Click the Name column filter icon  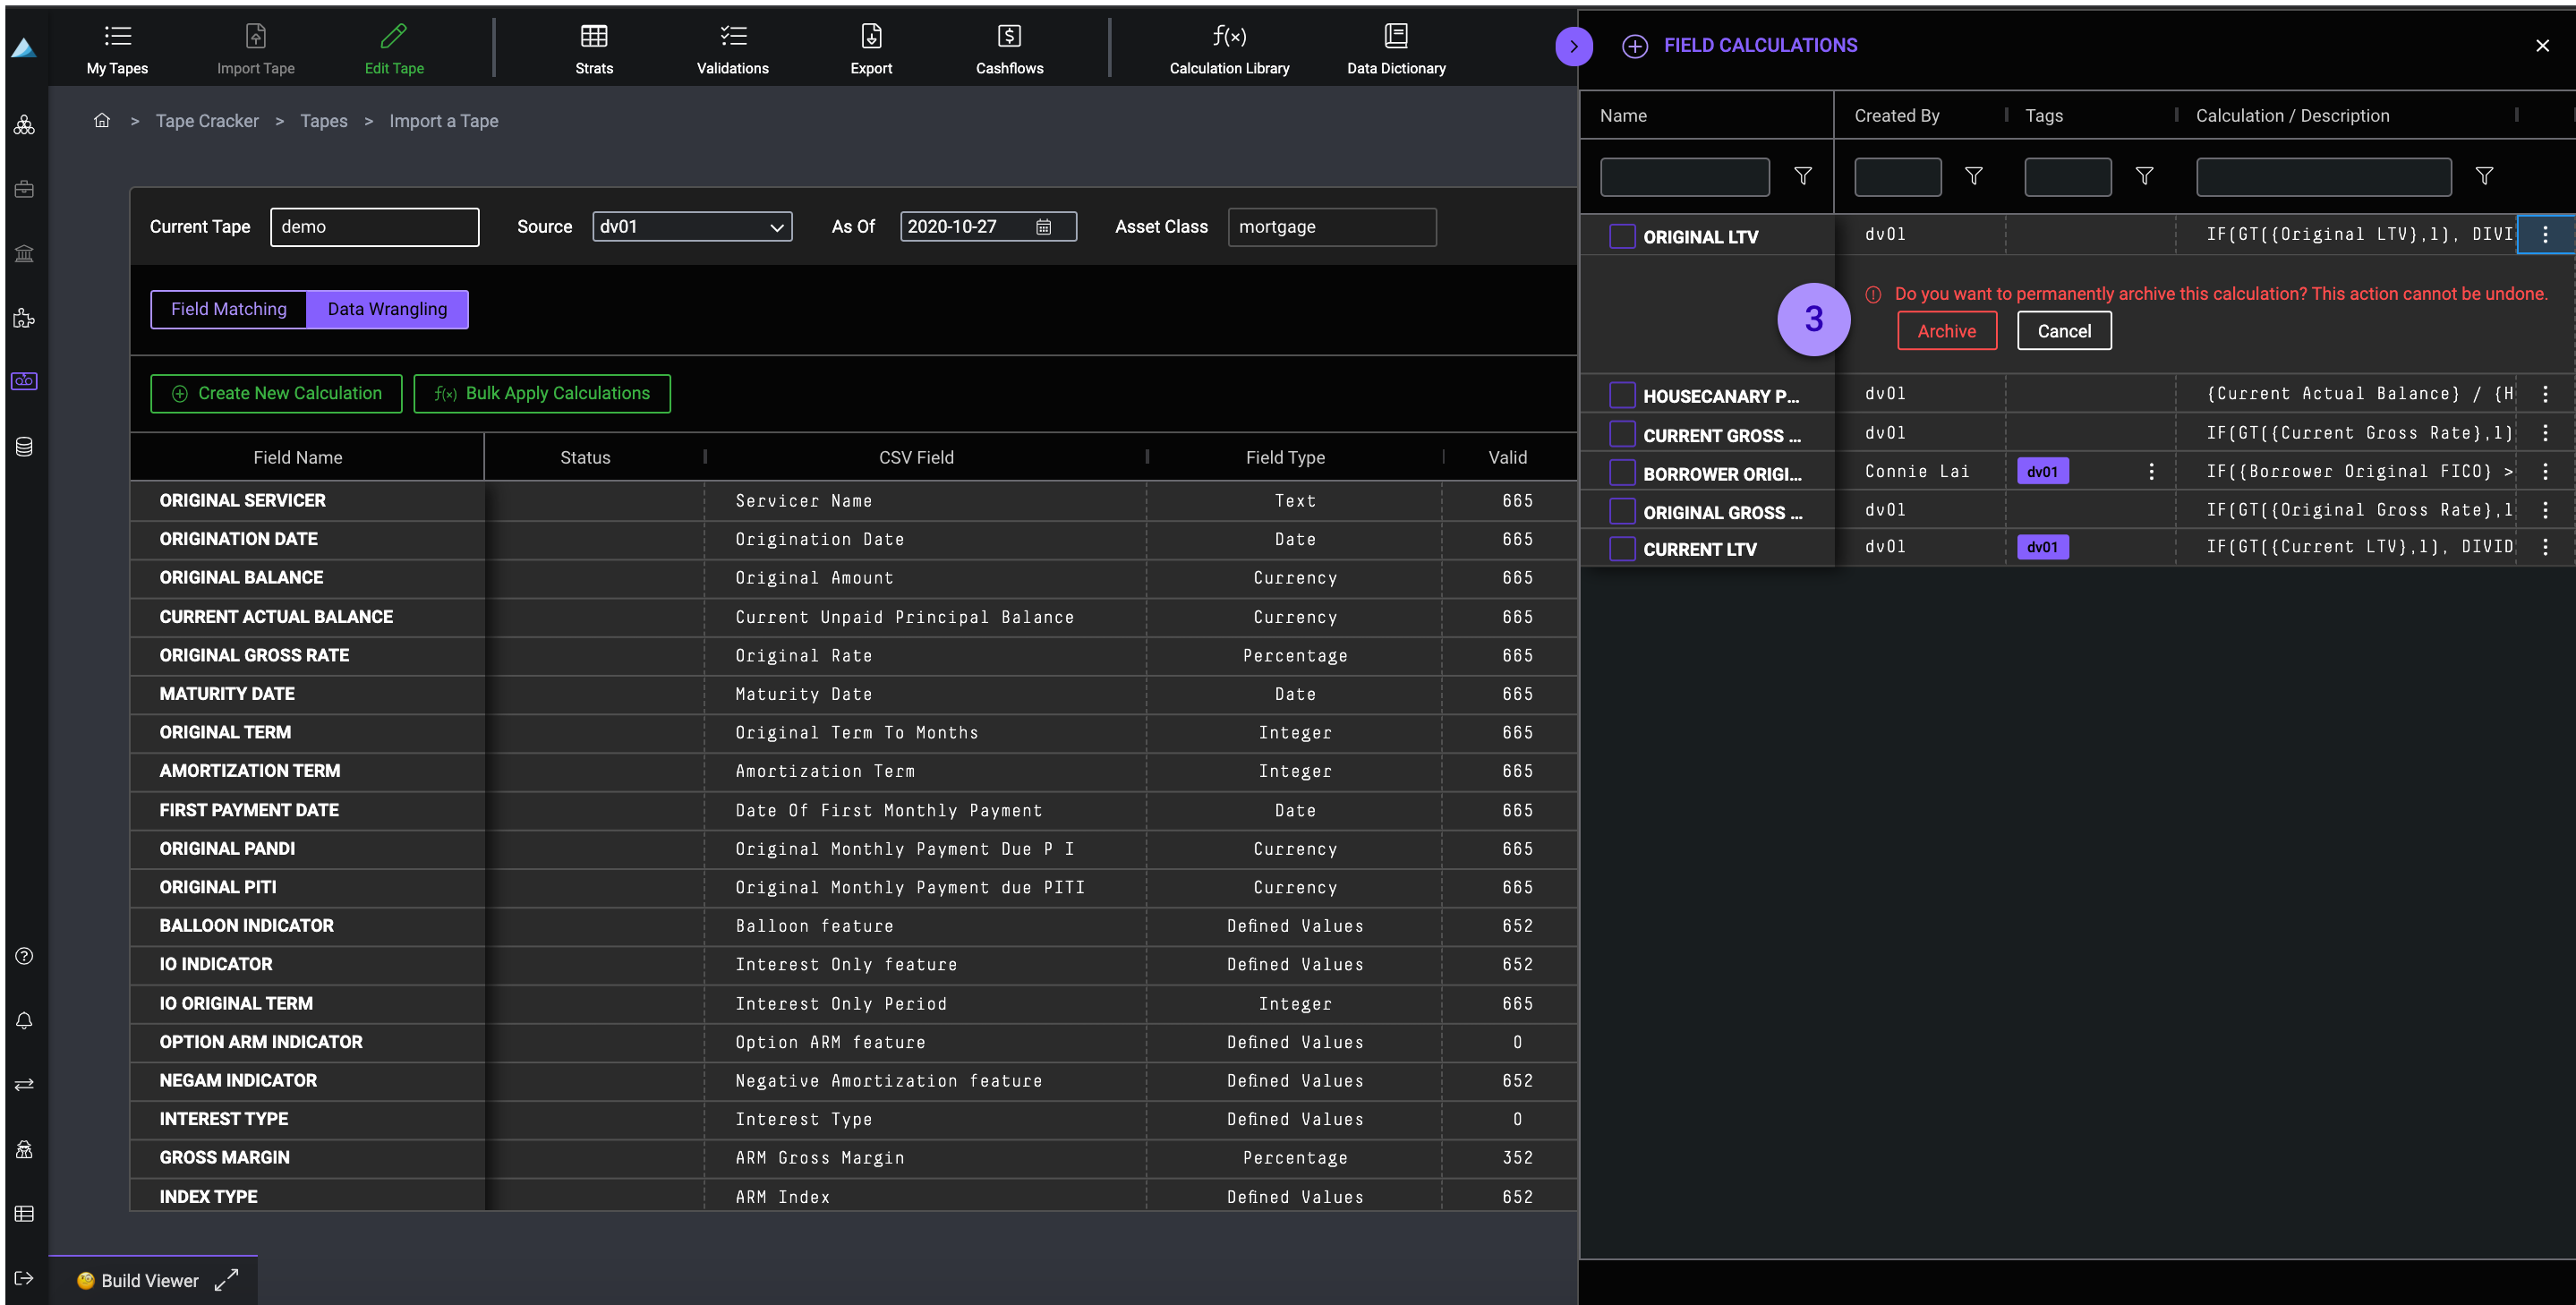coord(1802,176)
